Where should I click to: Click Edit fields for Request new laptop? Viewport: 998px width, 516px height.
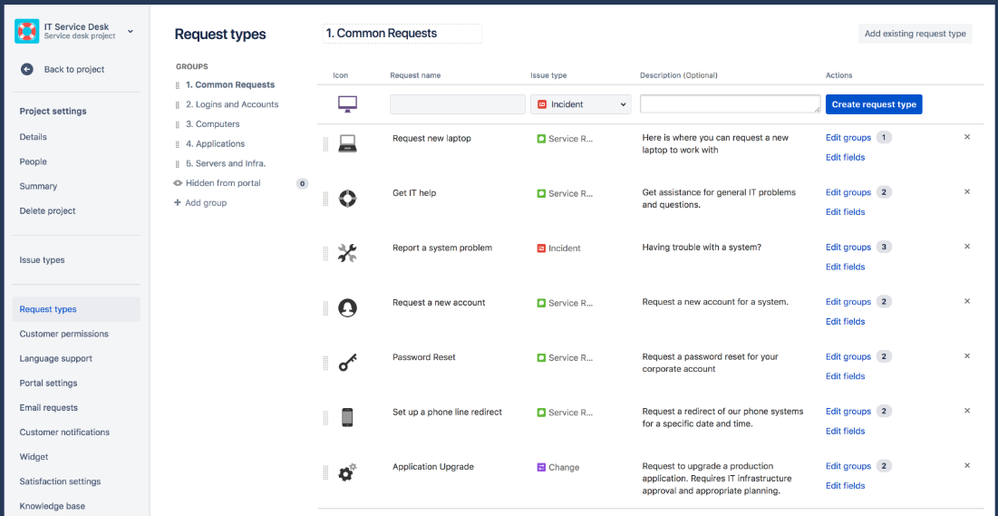[x=845, y=157]
